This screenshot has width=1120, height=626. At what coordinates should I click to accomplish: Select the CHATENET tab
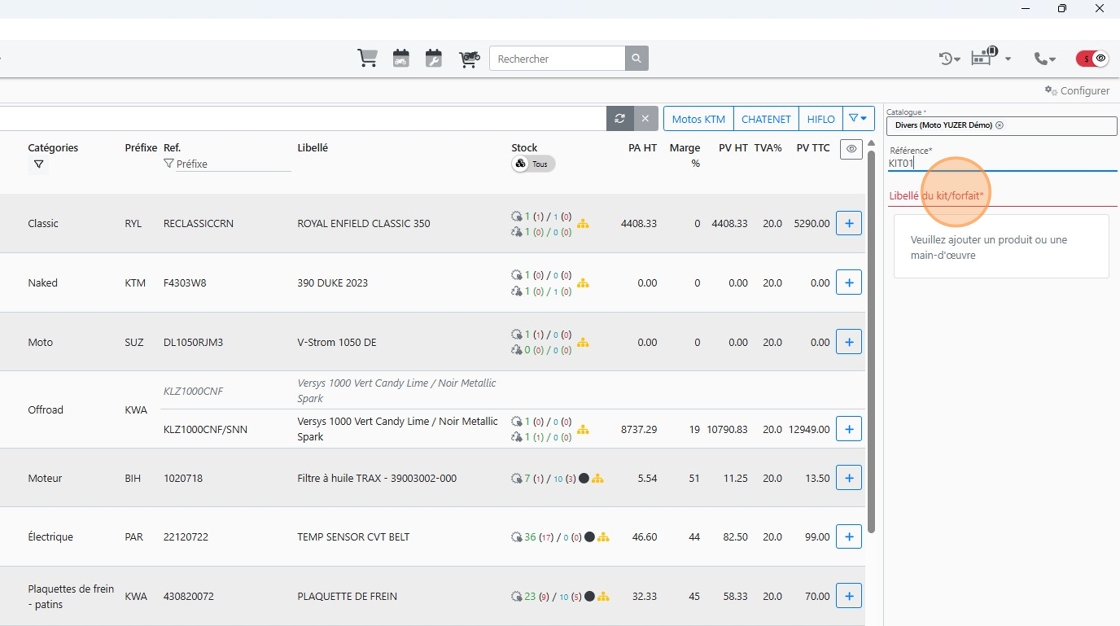(766, 119)
